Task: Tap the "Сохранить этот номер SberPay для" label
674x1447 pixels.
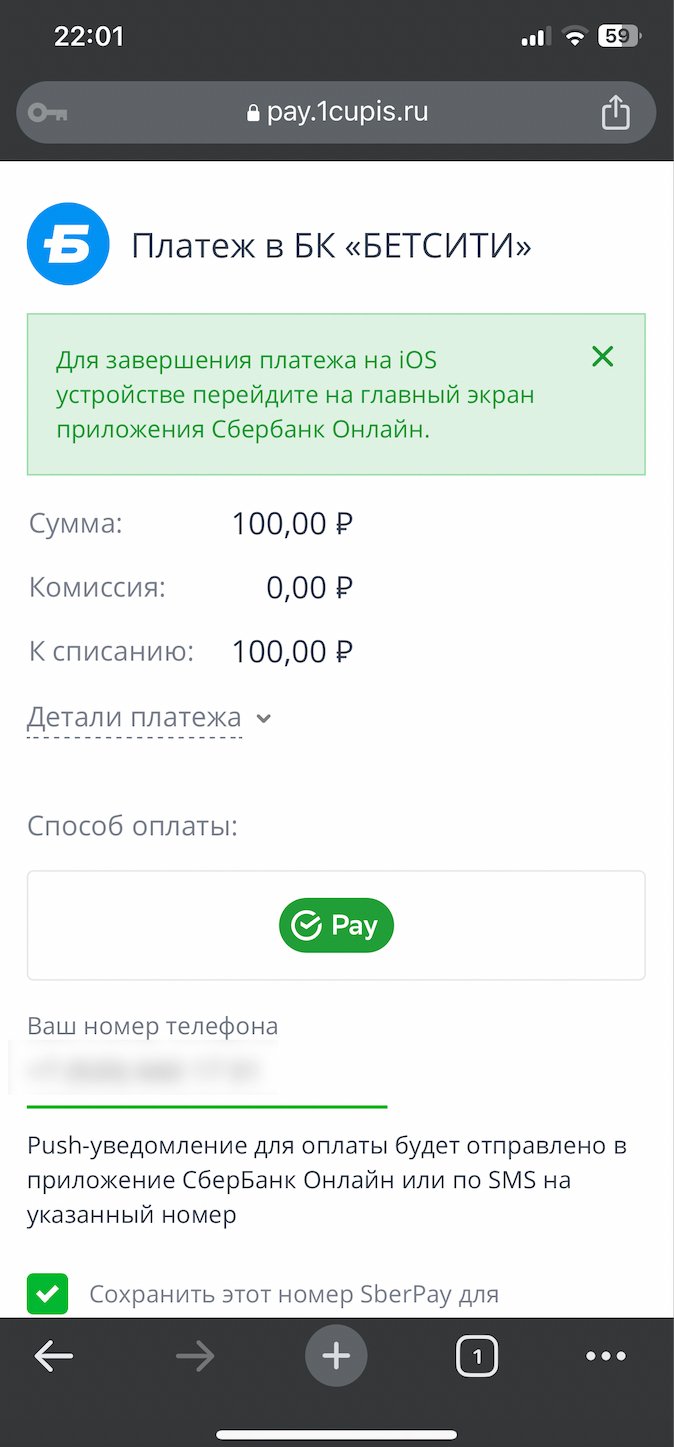Action: pos(294,1294)
